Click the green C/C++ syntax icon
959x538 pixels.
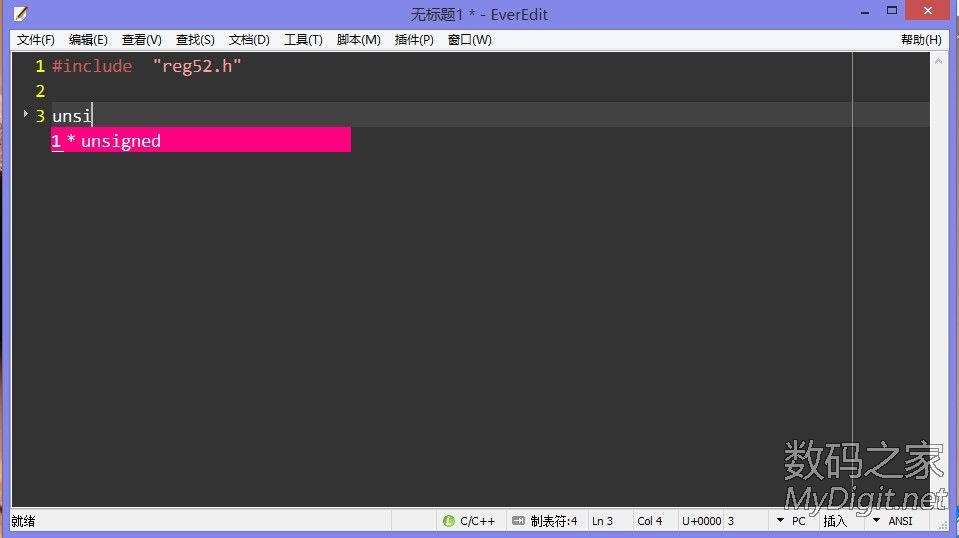pos(448,521)
